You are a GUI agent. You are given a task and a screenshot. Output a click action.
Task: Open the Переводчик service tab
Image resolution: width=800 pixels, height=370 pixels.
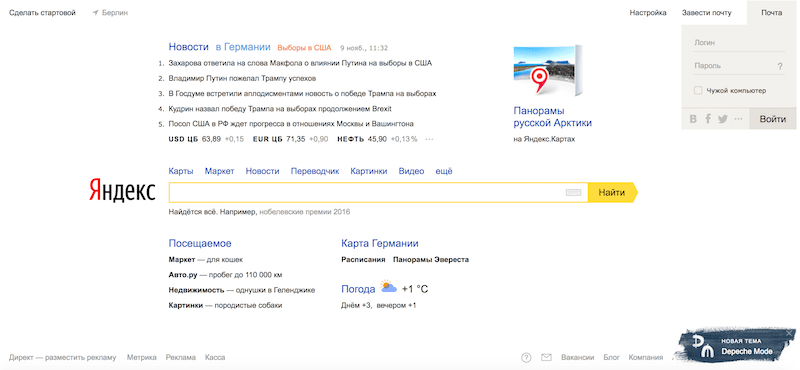coord(315,171)
